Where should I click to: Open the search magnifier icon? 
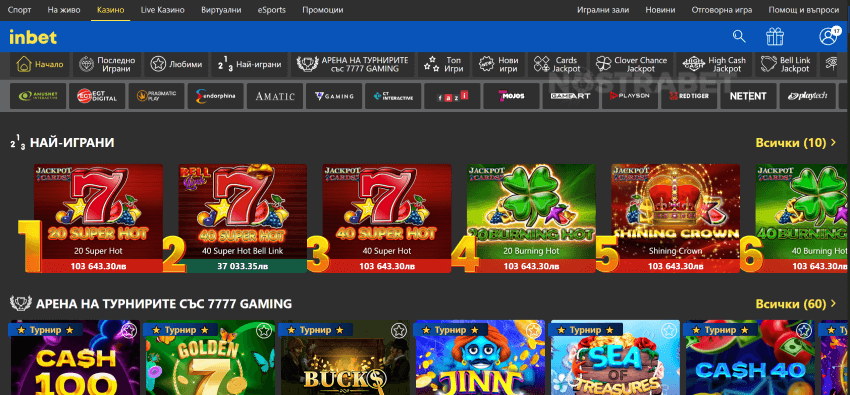739,36
